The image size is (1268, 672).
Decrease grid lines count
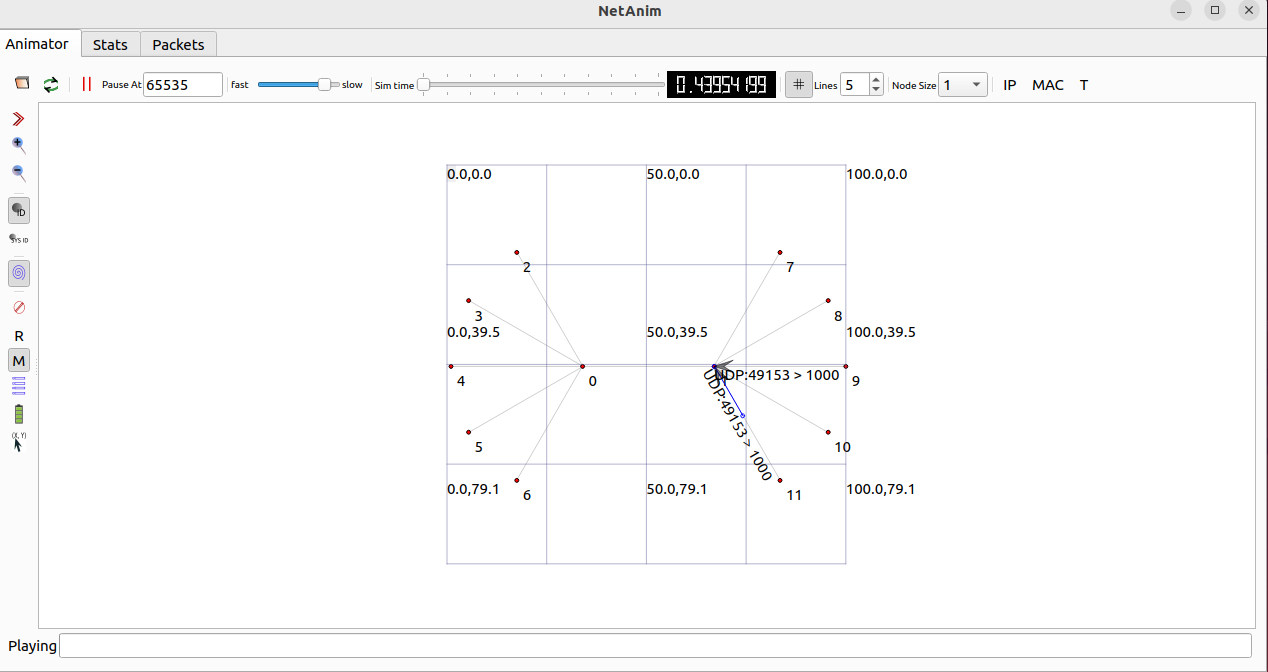876,90
